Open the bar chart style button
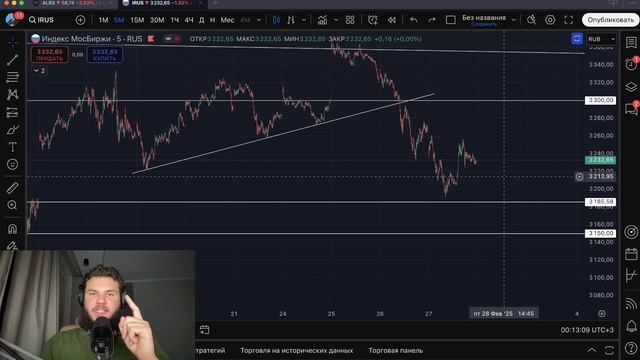Viewport: 640px width, 360px height. [291, 20]
